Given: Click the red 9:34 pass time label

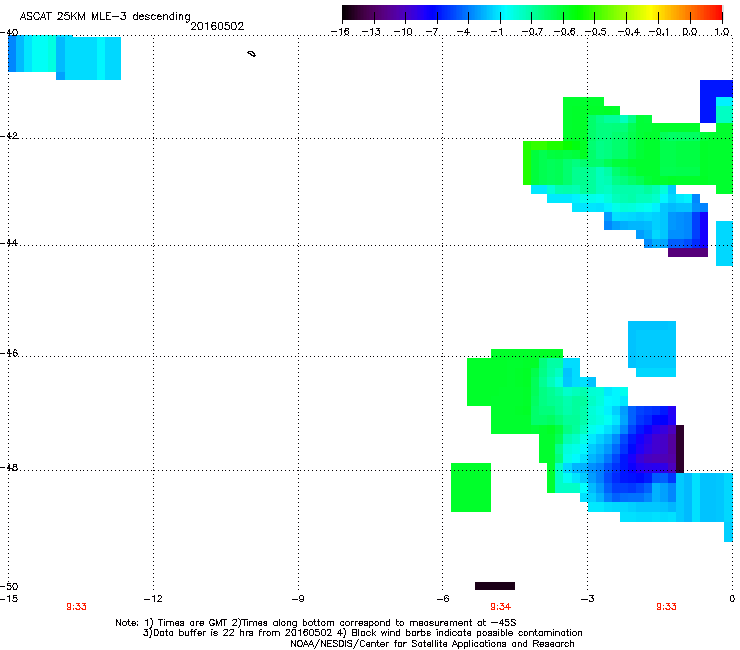Looking at the screenshot, I should 500,607.
